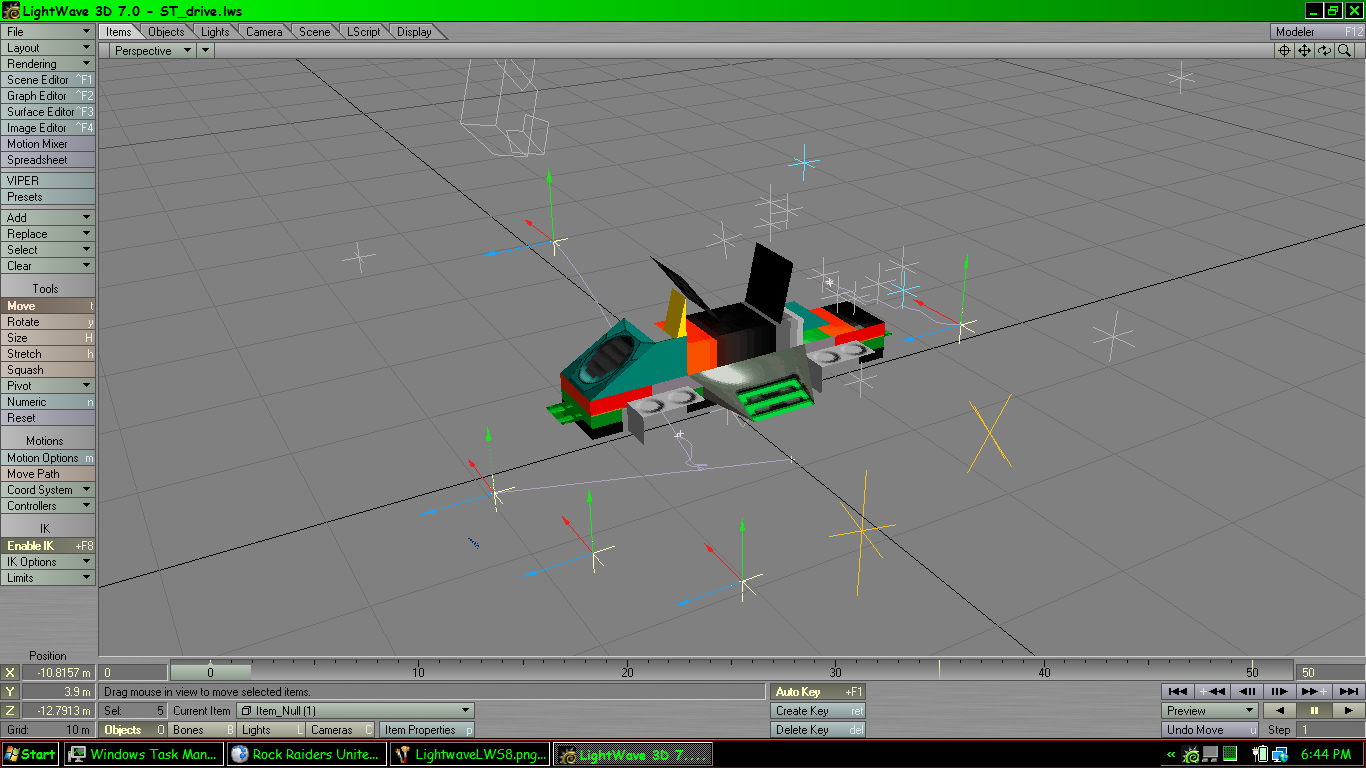The height and width of the screenshot is (768, 1366).
Task: Switch to LightwaveLWS8.png taskbar item
Action: pyautogui.click(x=469, y=754)
